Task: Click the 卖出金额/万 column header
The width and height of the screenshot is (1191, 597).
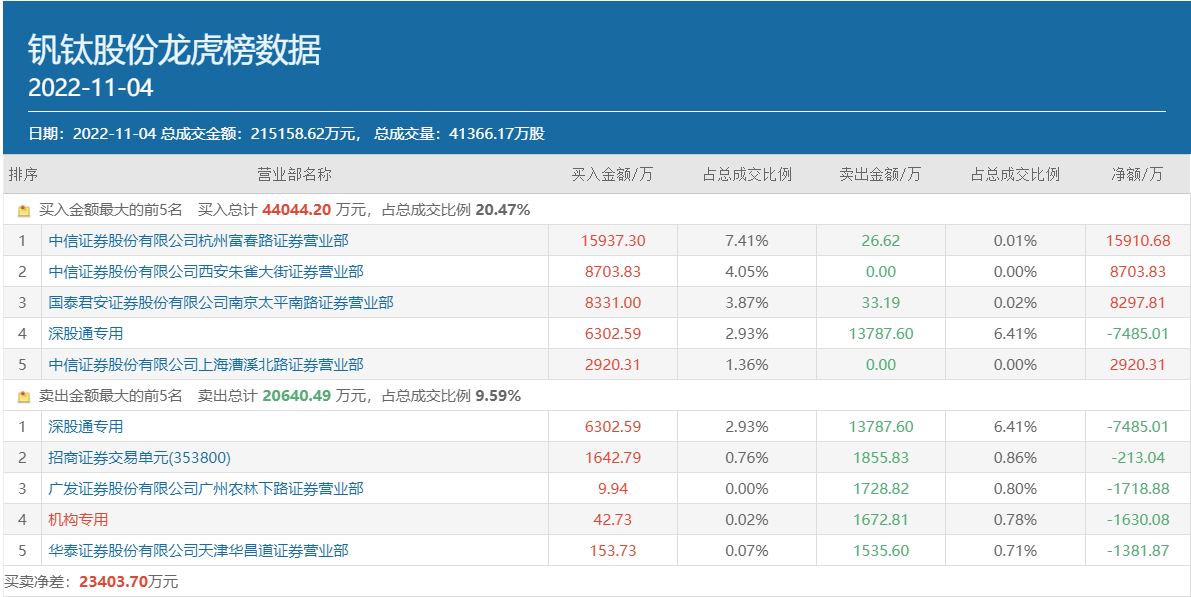Action: tap(880, 175)
